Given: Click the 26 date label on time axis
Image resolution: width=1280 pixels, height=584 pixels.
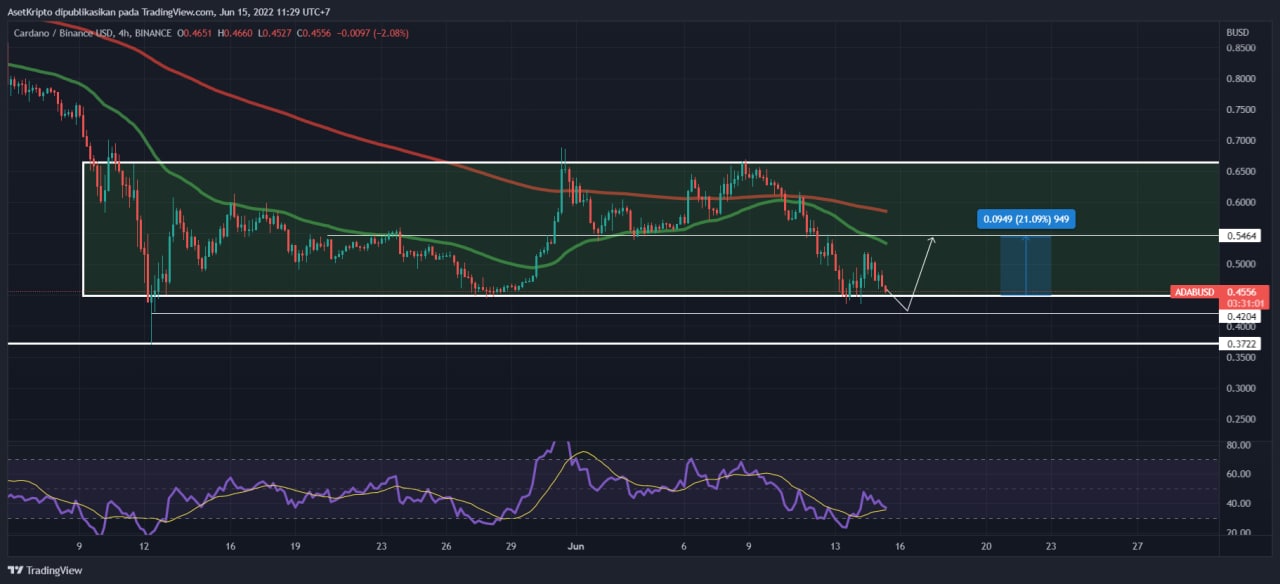Looking at the screenshot, I should 446,547.
